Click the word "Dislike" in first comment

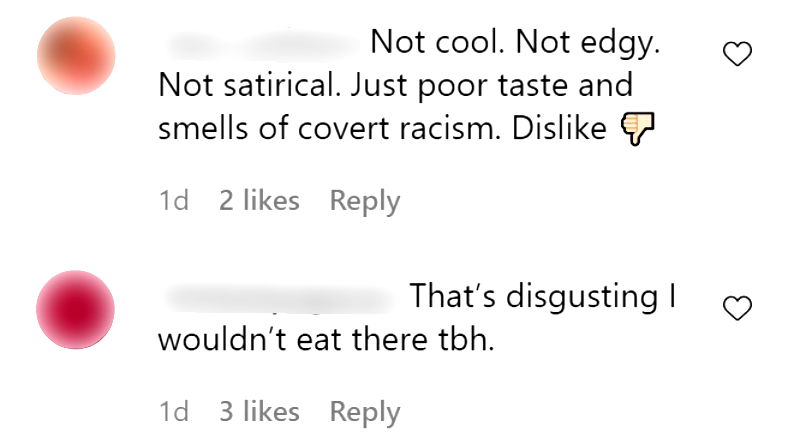(x=559, y=128)
